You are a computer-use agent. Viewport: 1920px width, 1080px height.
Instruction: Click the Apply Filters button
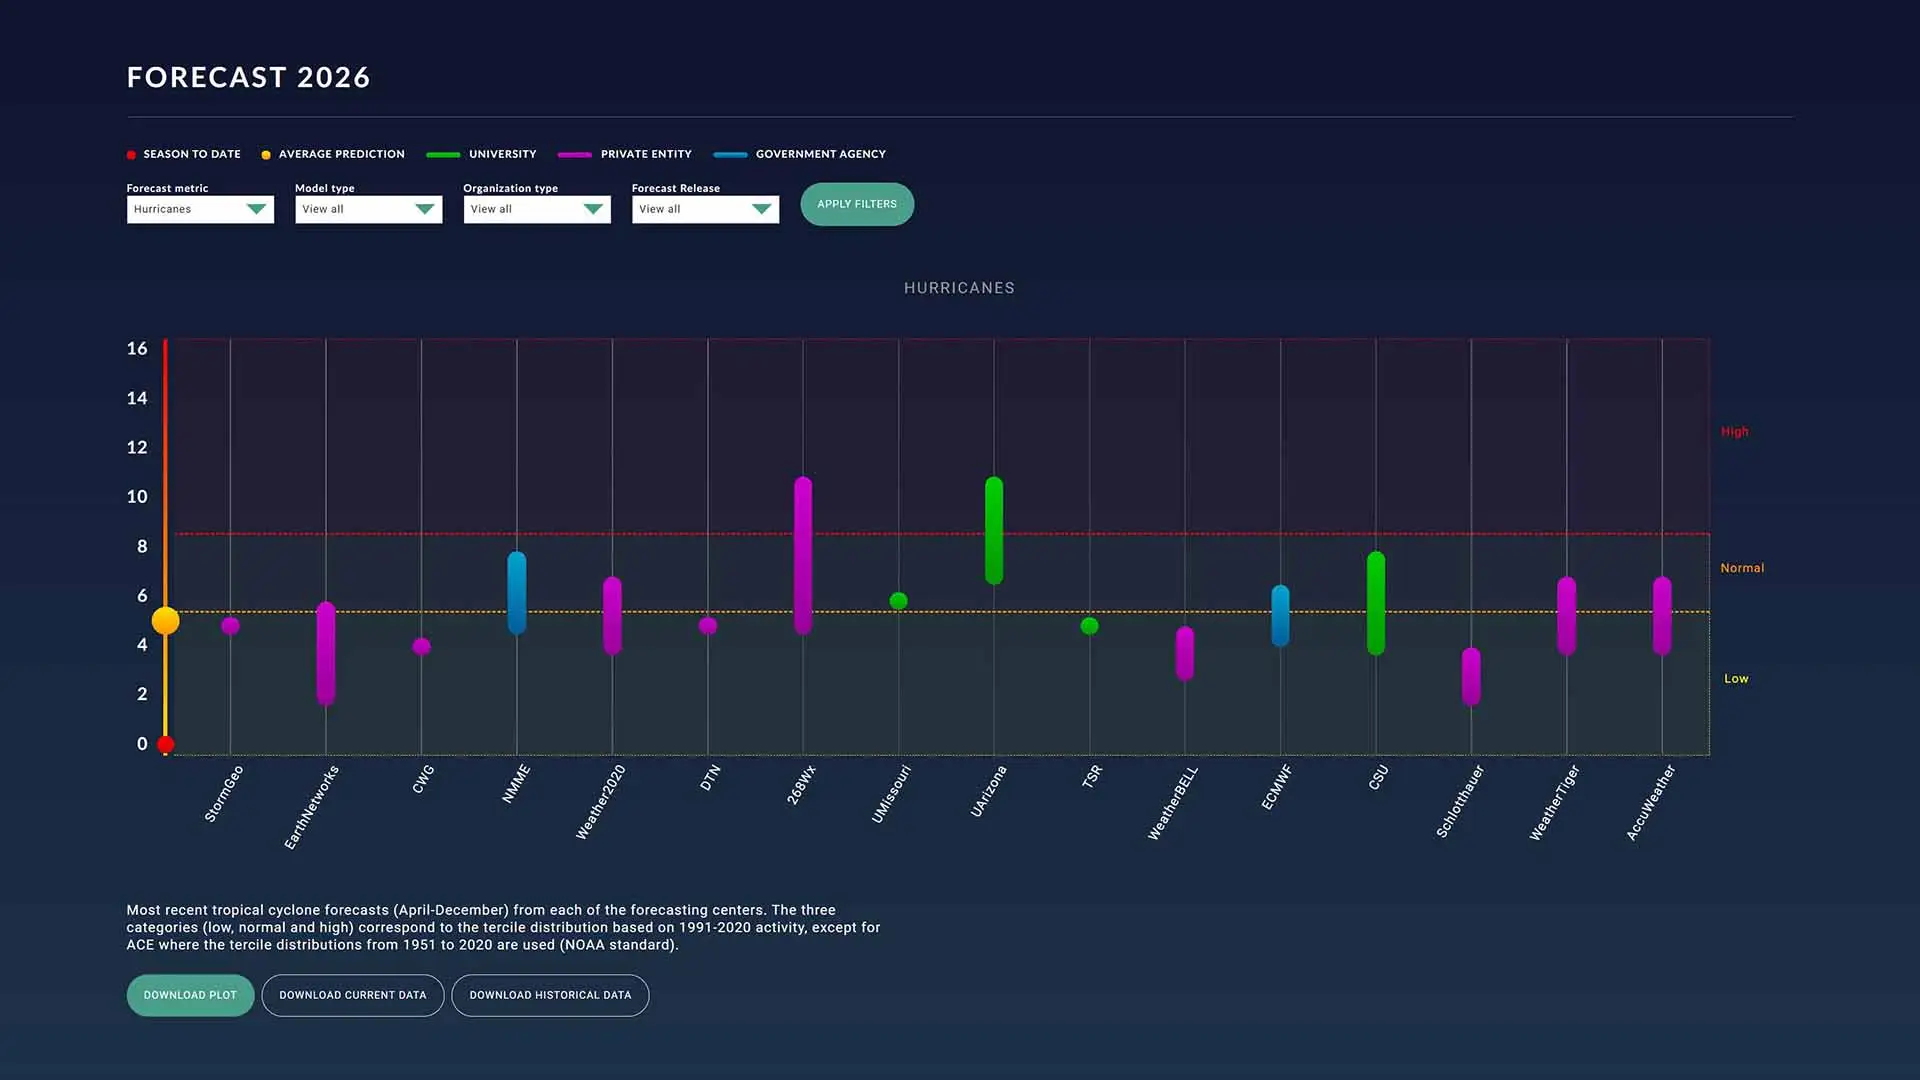[857, 204]
